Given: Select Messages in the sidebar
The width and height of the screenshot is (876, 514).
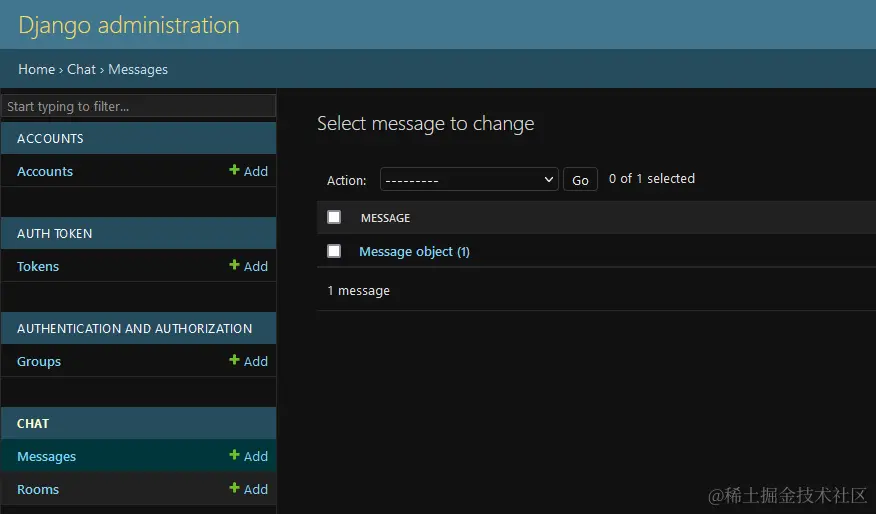Looking at the screenshot, I should tap(47, 456).
